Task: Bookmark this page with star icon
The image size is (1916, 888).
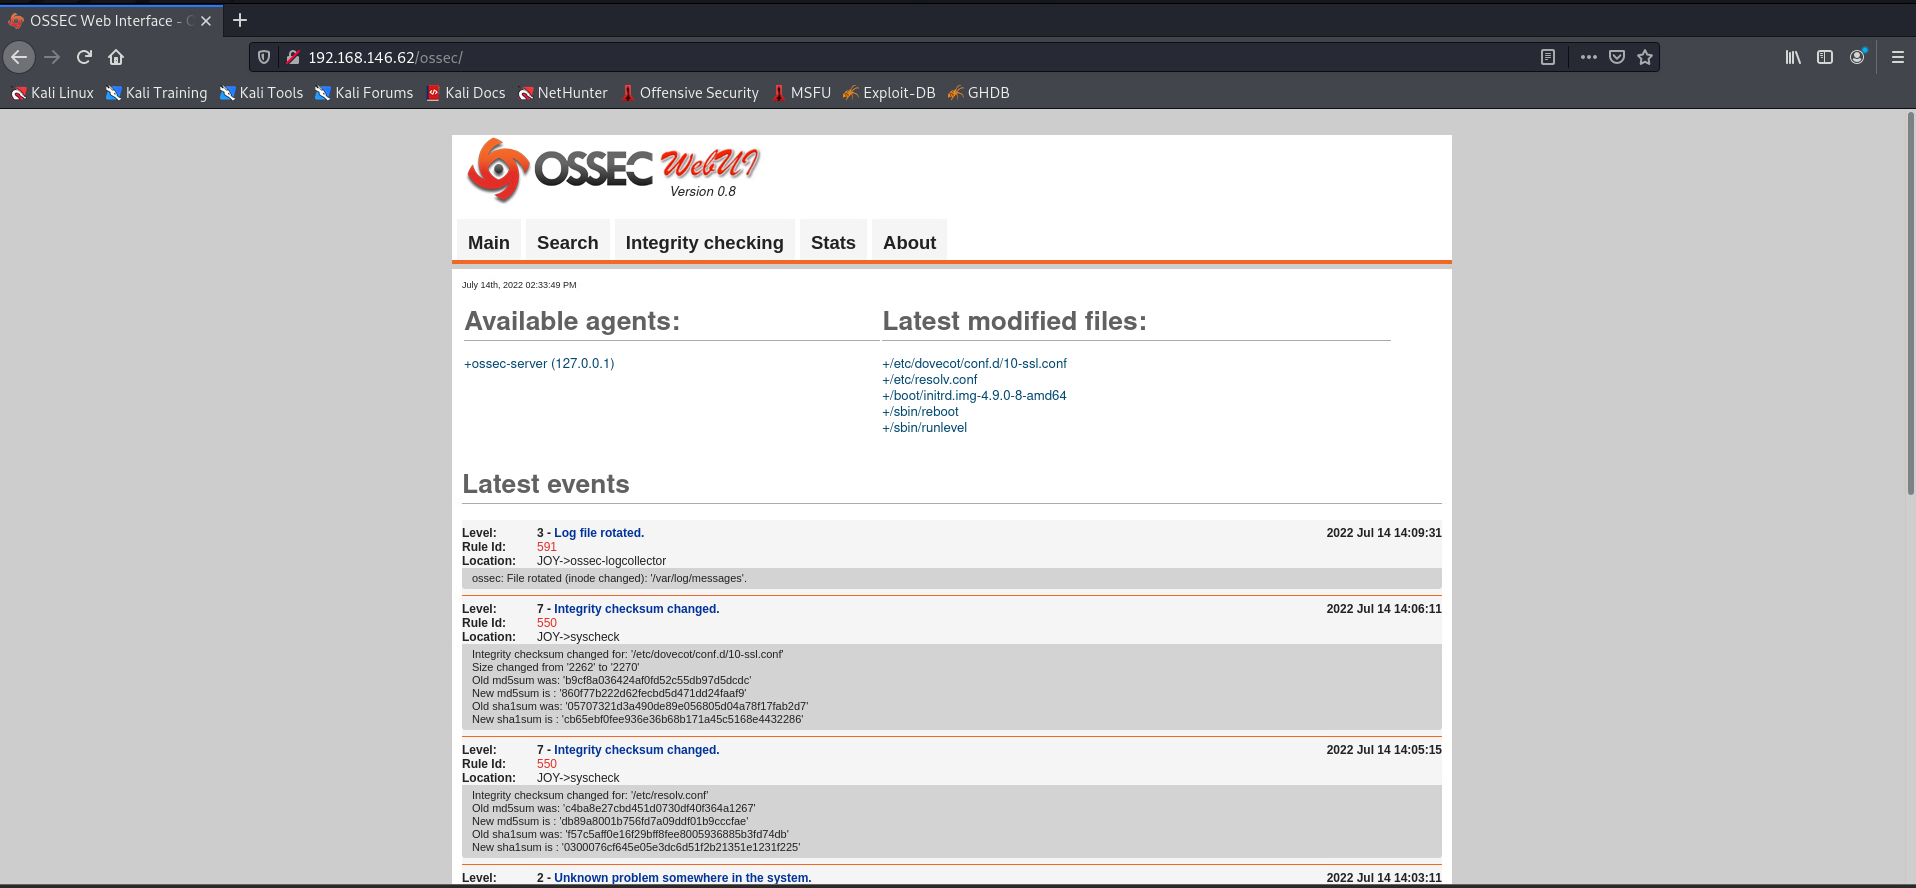Action: click(x=1645, y=57)
